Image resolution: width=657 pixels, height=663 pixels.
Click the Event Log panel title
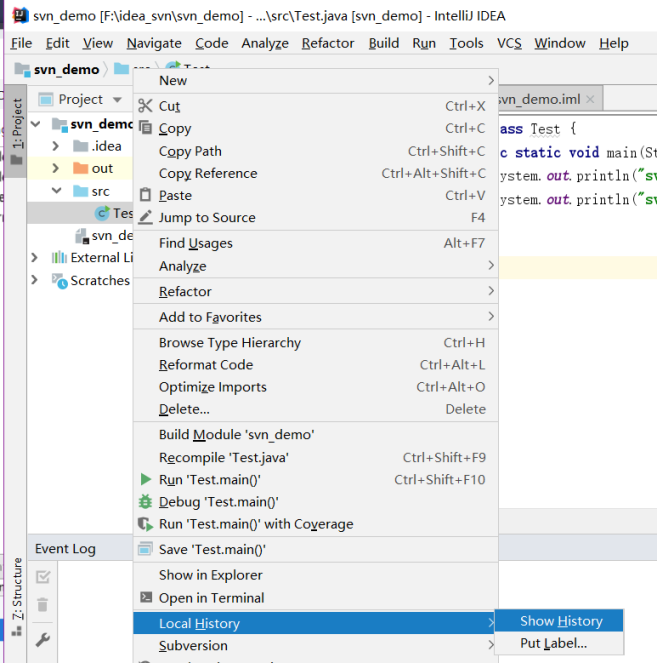pyautogui.click(x=65, y=548)
